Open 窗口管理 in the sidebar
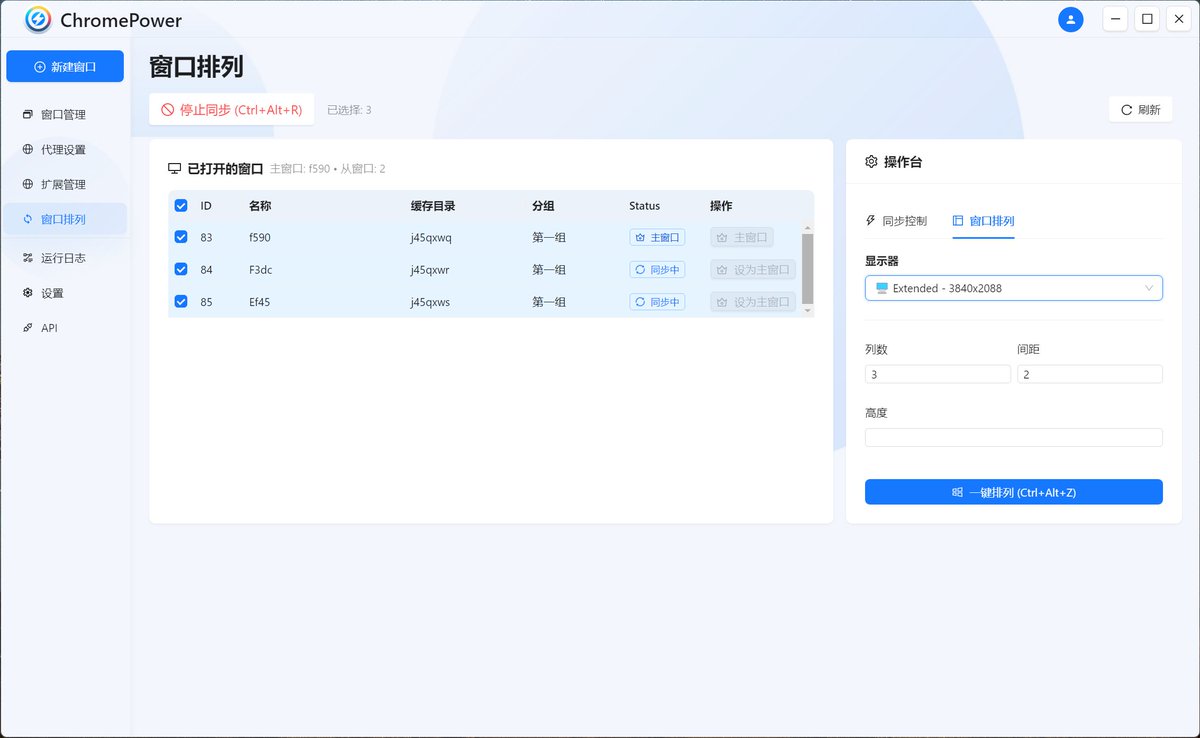Viewport: 1200px width, 738px height. [x=65, y=115]
